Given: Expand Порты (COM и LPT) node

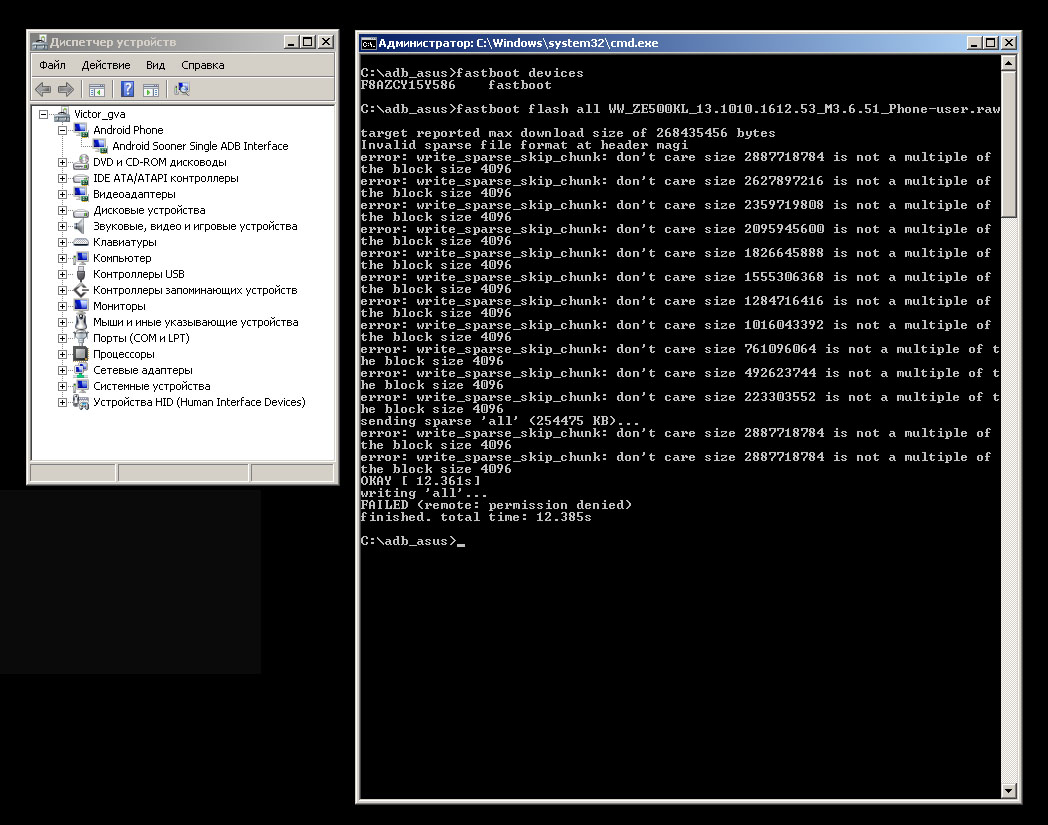Looking at the screenshot, I should coord(62,338).
